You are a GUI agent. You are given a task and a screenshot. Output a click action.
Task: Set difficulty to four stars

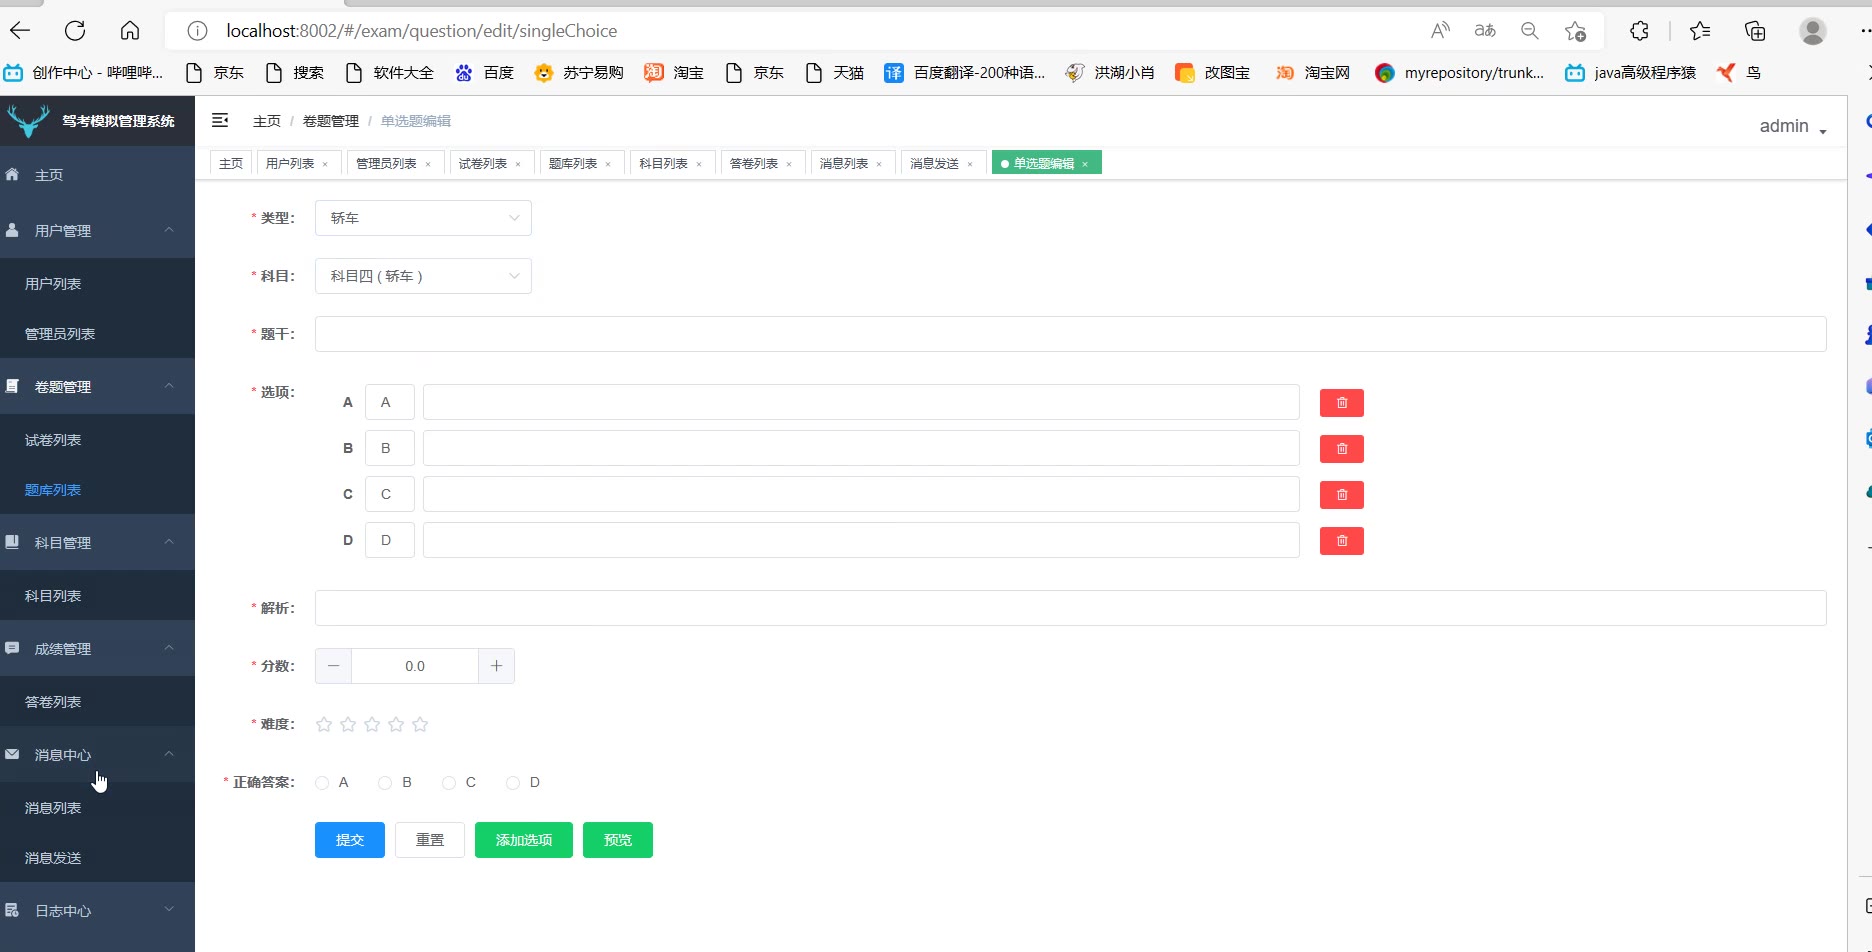point(396,724)
